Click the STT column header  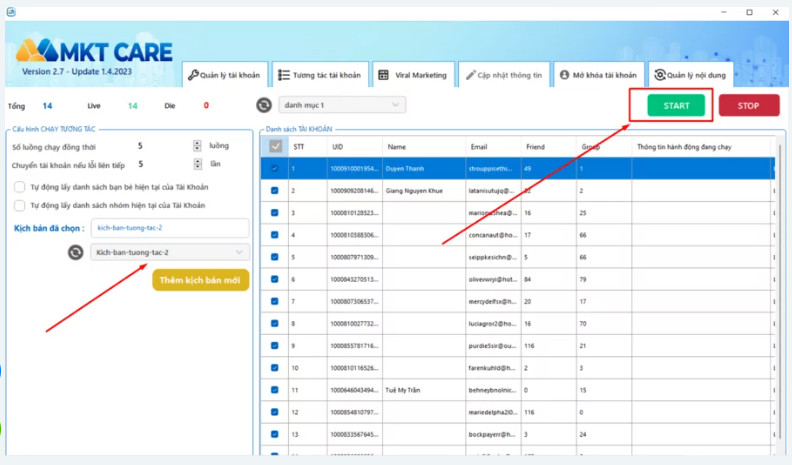tap(308, 147)
